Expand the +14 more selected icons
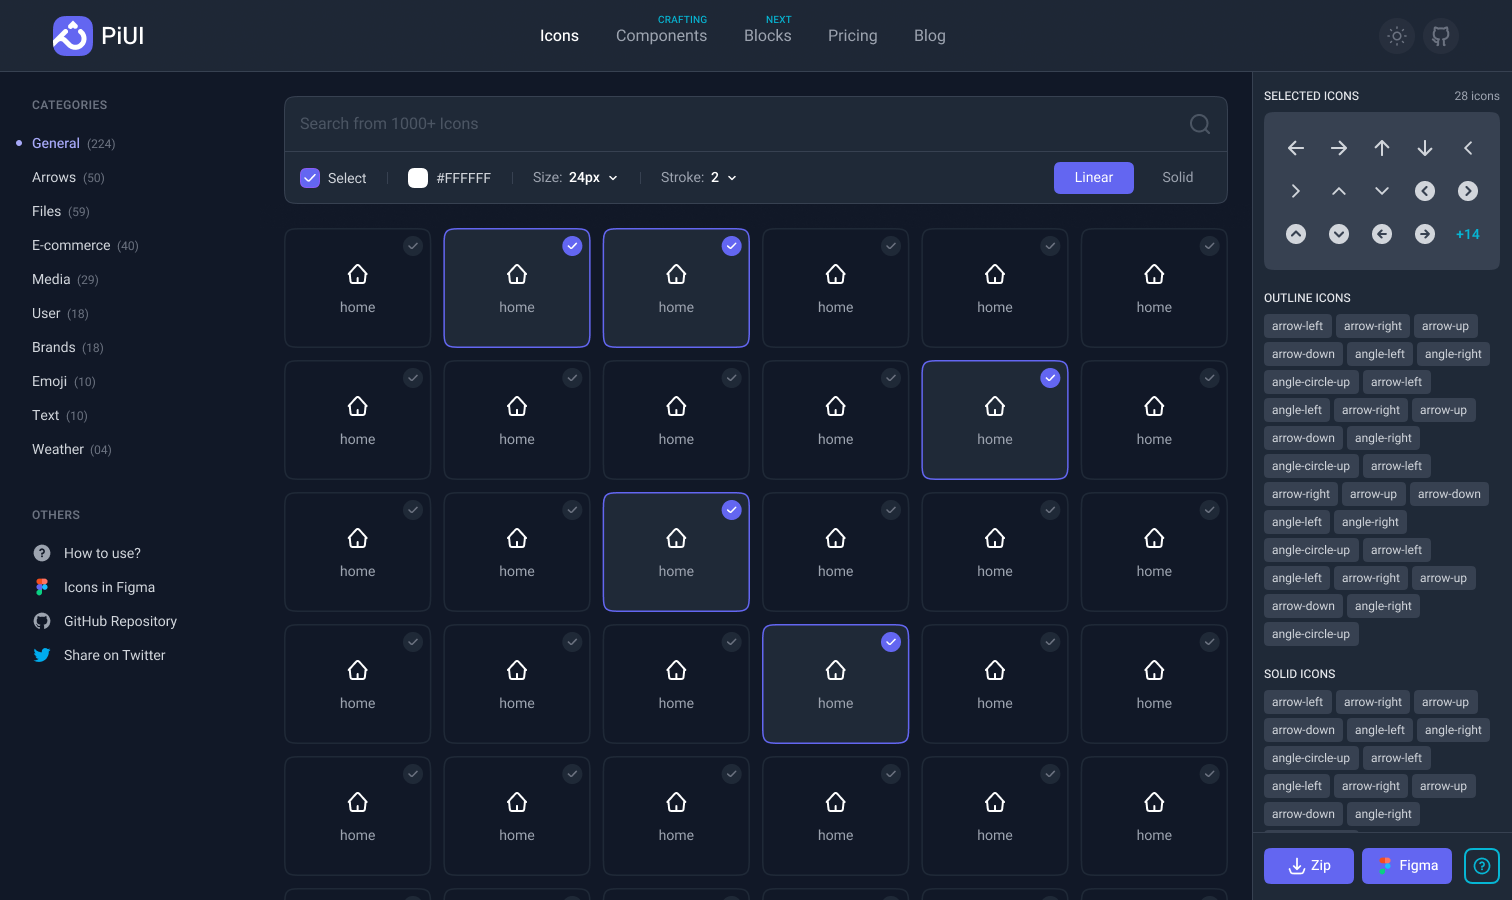The height and width of the screenshot is (900, 1512). 1467,234
